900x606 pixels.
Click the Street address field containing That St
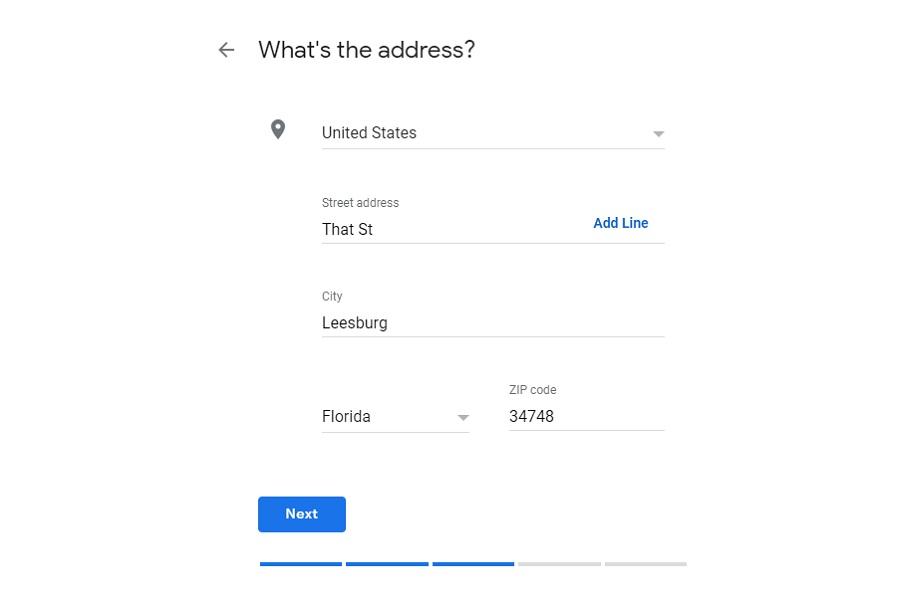[x=450, y=229]
